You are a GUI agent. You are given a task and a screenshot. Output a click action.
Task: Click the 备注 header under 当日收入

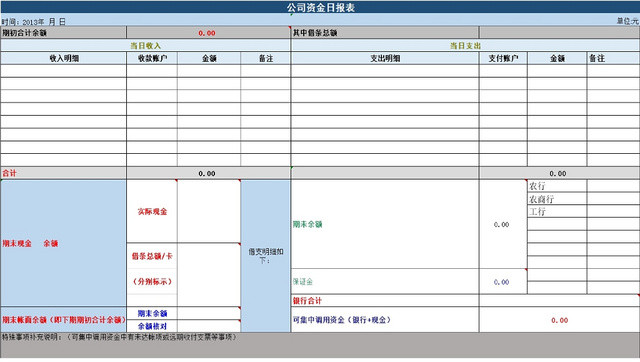265,58
